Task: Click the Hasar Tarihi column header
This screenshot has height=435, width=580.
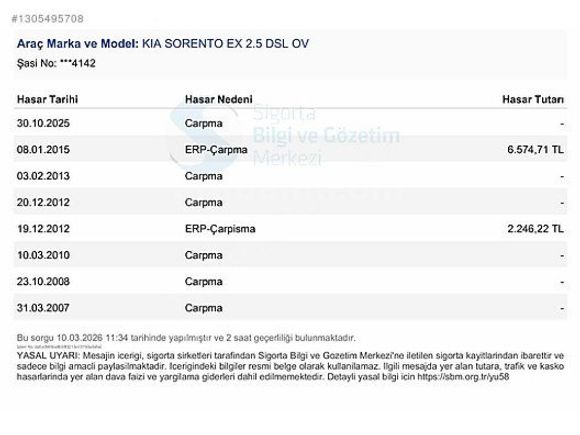Action: [x=47, y=99]
